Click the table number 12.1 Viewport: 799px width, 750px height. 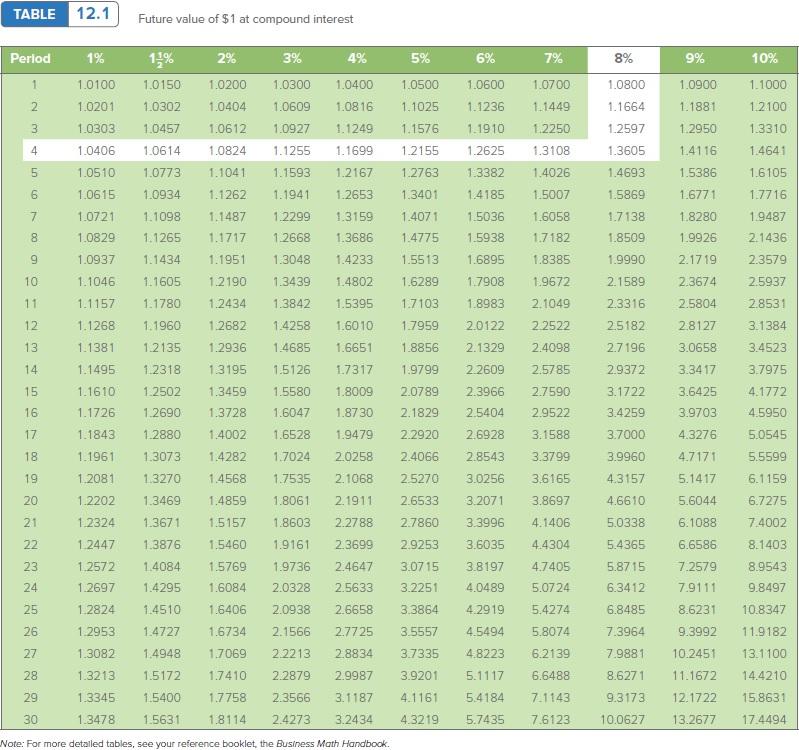pyautogui.click(x=93, y=14)
